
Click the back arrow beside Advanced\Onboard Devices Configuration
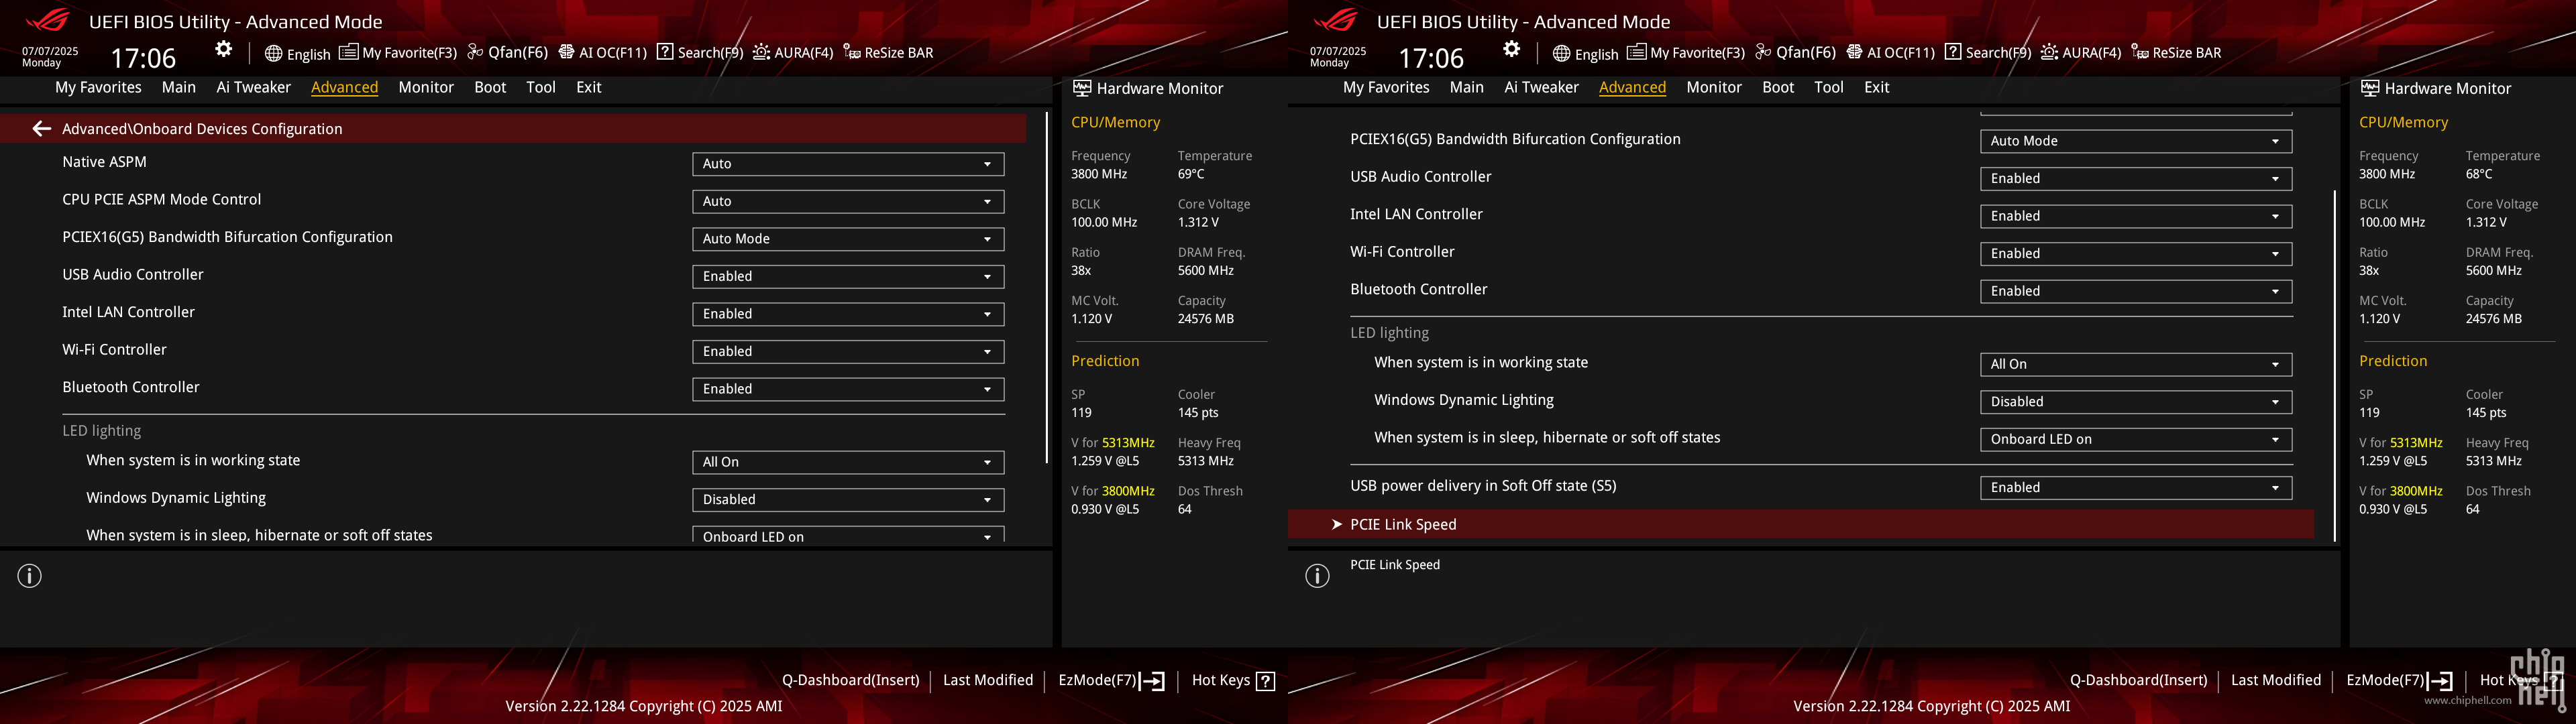[41, 129]
